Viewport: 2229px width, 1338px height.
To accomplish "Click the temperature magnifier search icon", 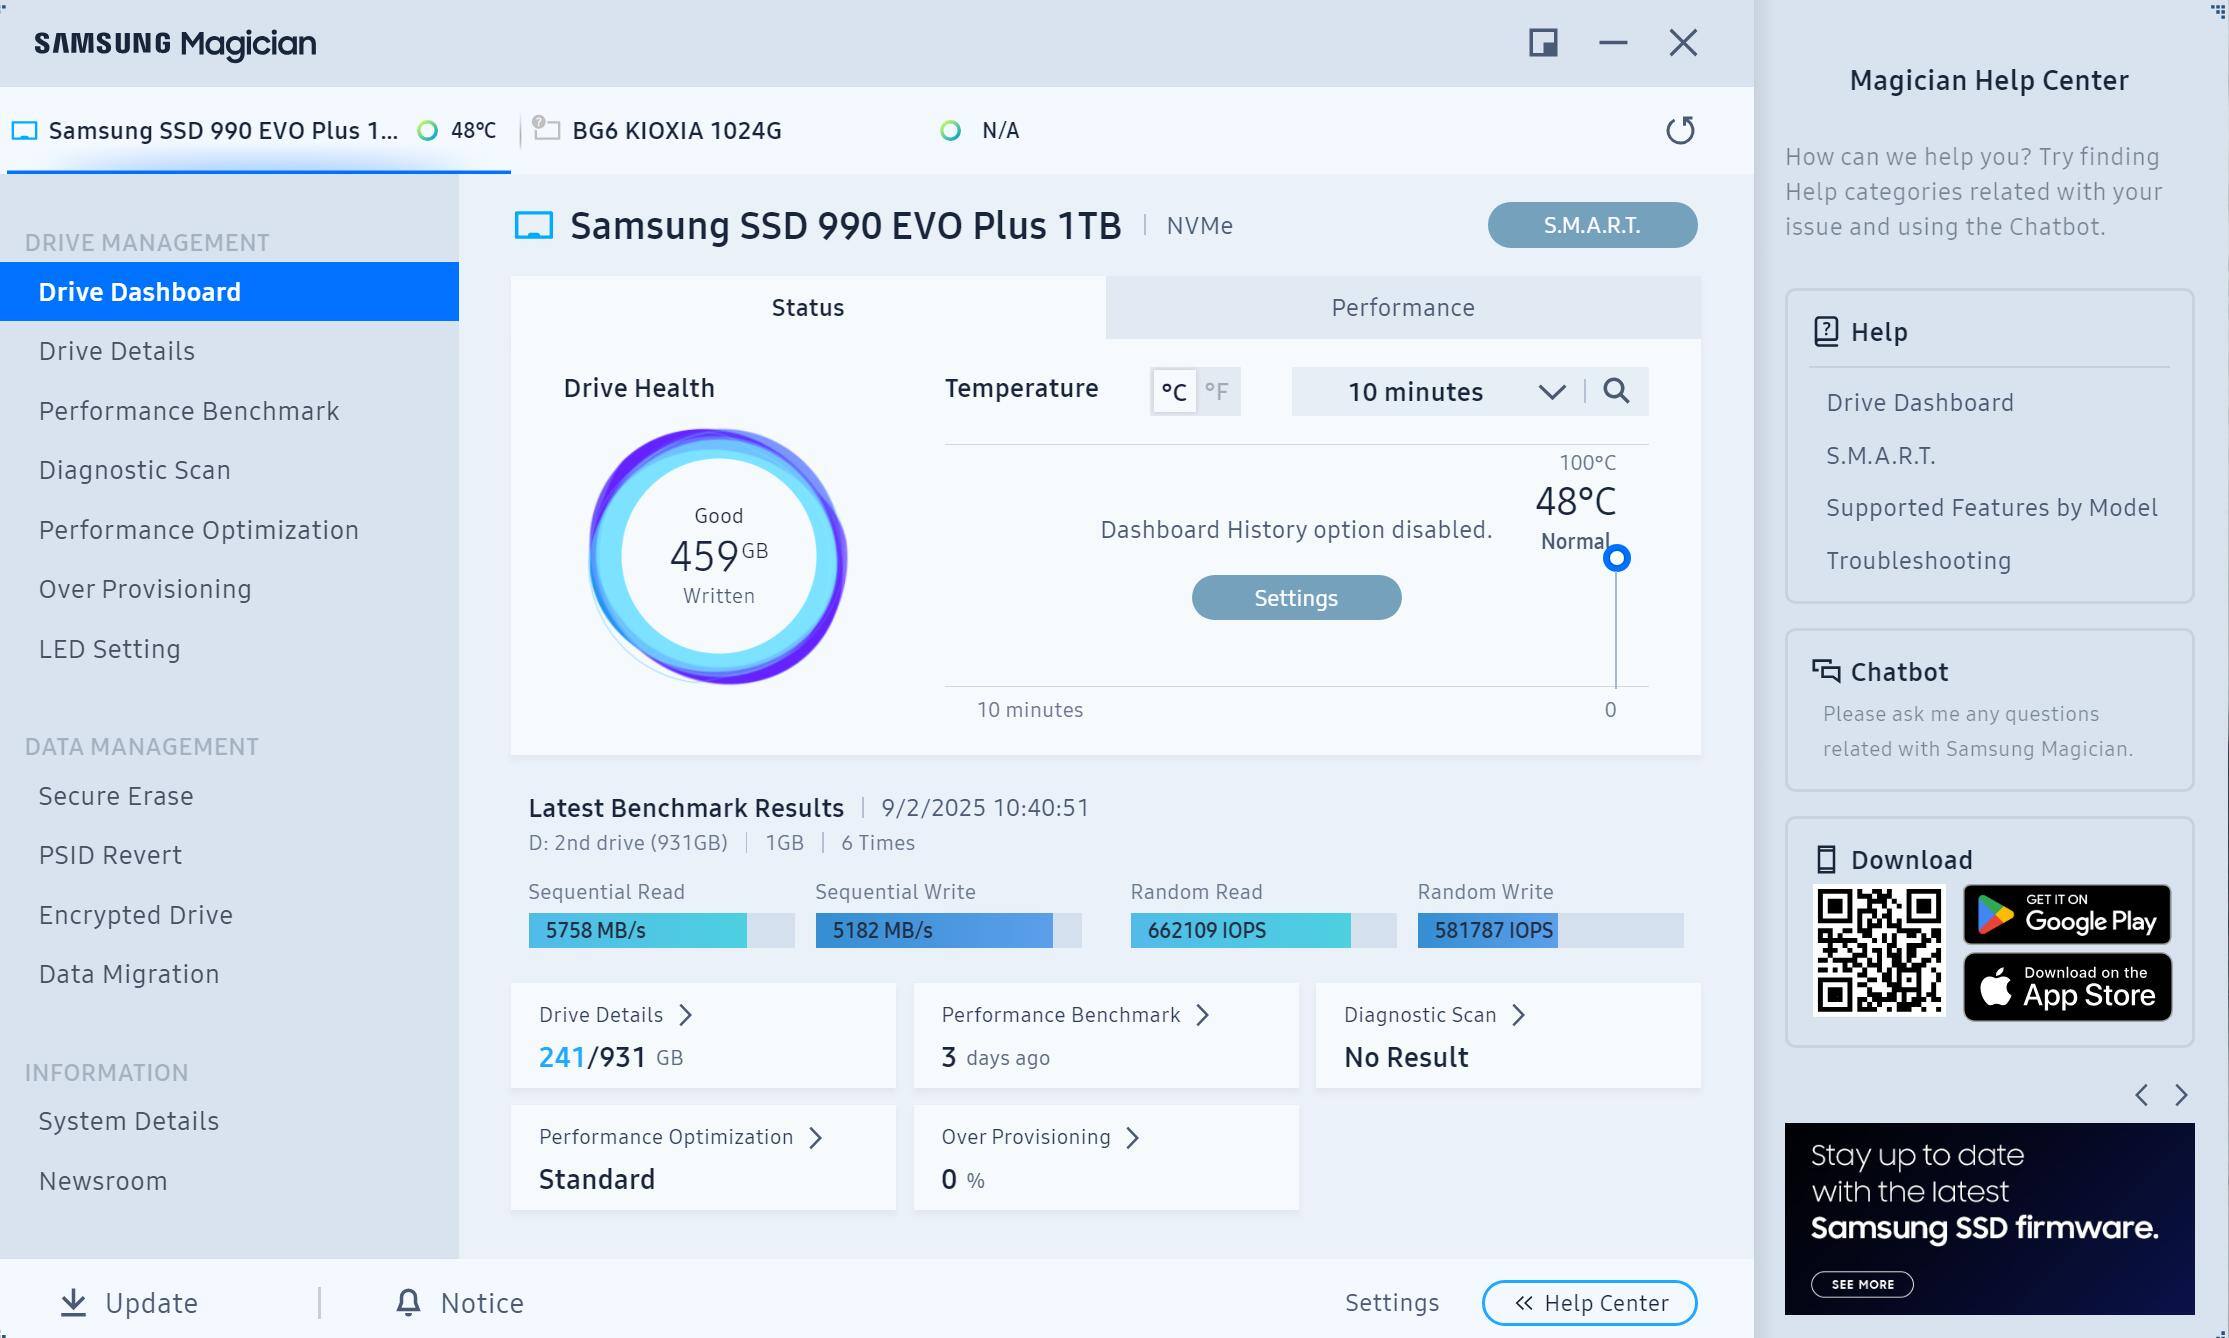I will (1616, 391).
